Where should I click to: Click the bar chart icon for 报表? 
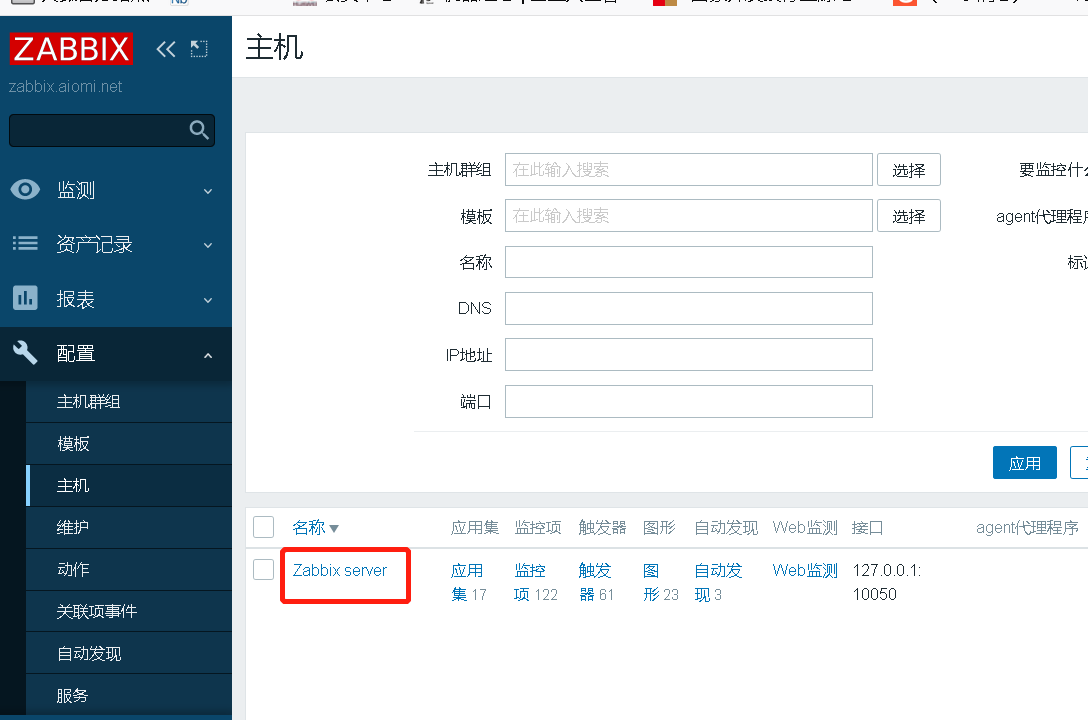point(25,298)
